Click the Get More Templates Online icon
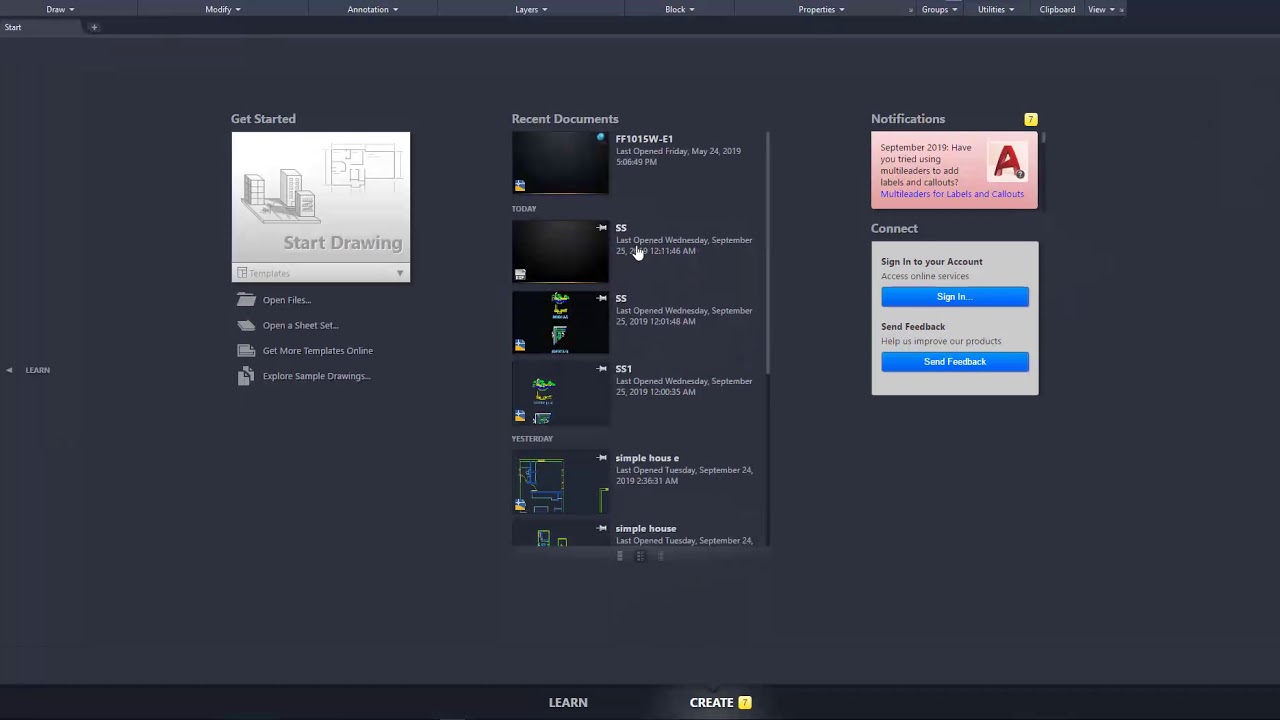The height and width of the screenshot is (720, 1280). pyautogui.click(x=246, y=351)
